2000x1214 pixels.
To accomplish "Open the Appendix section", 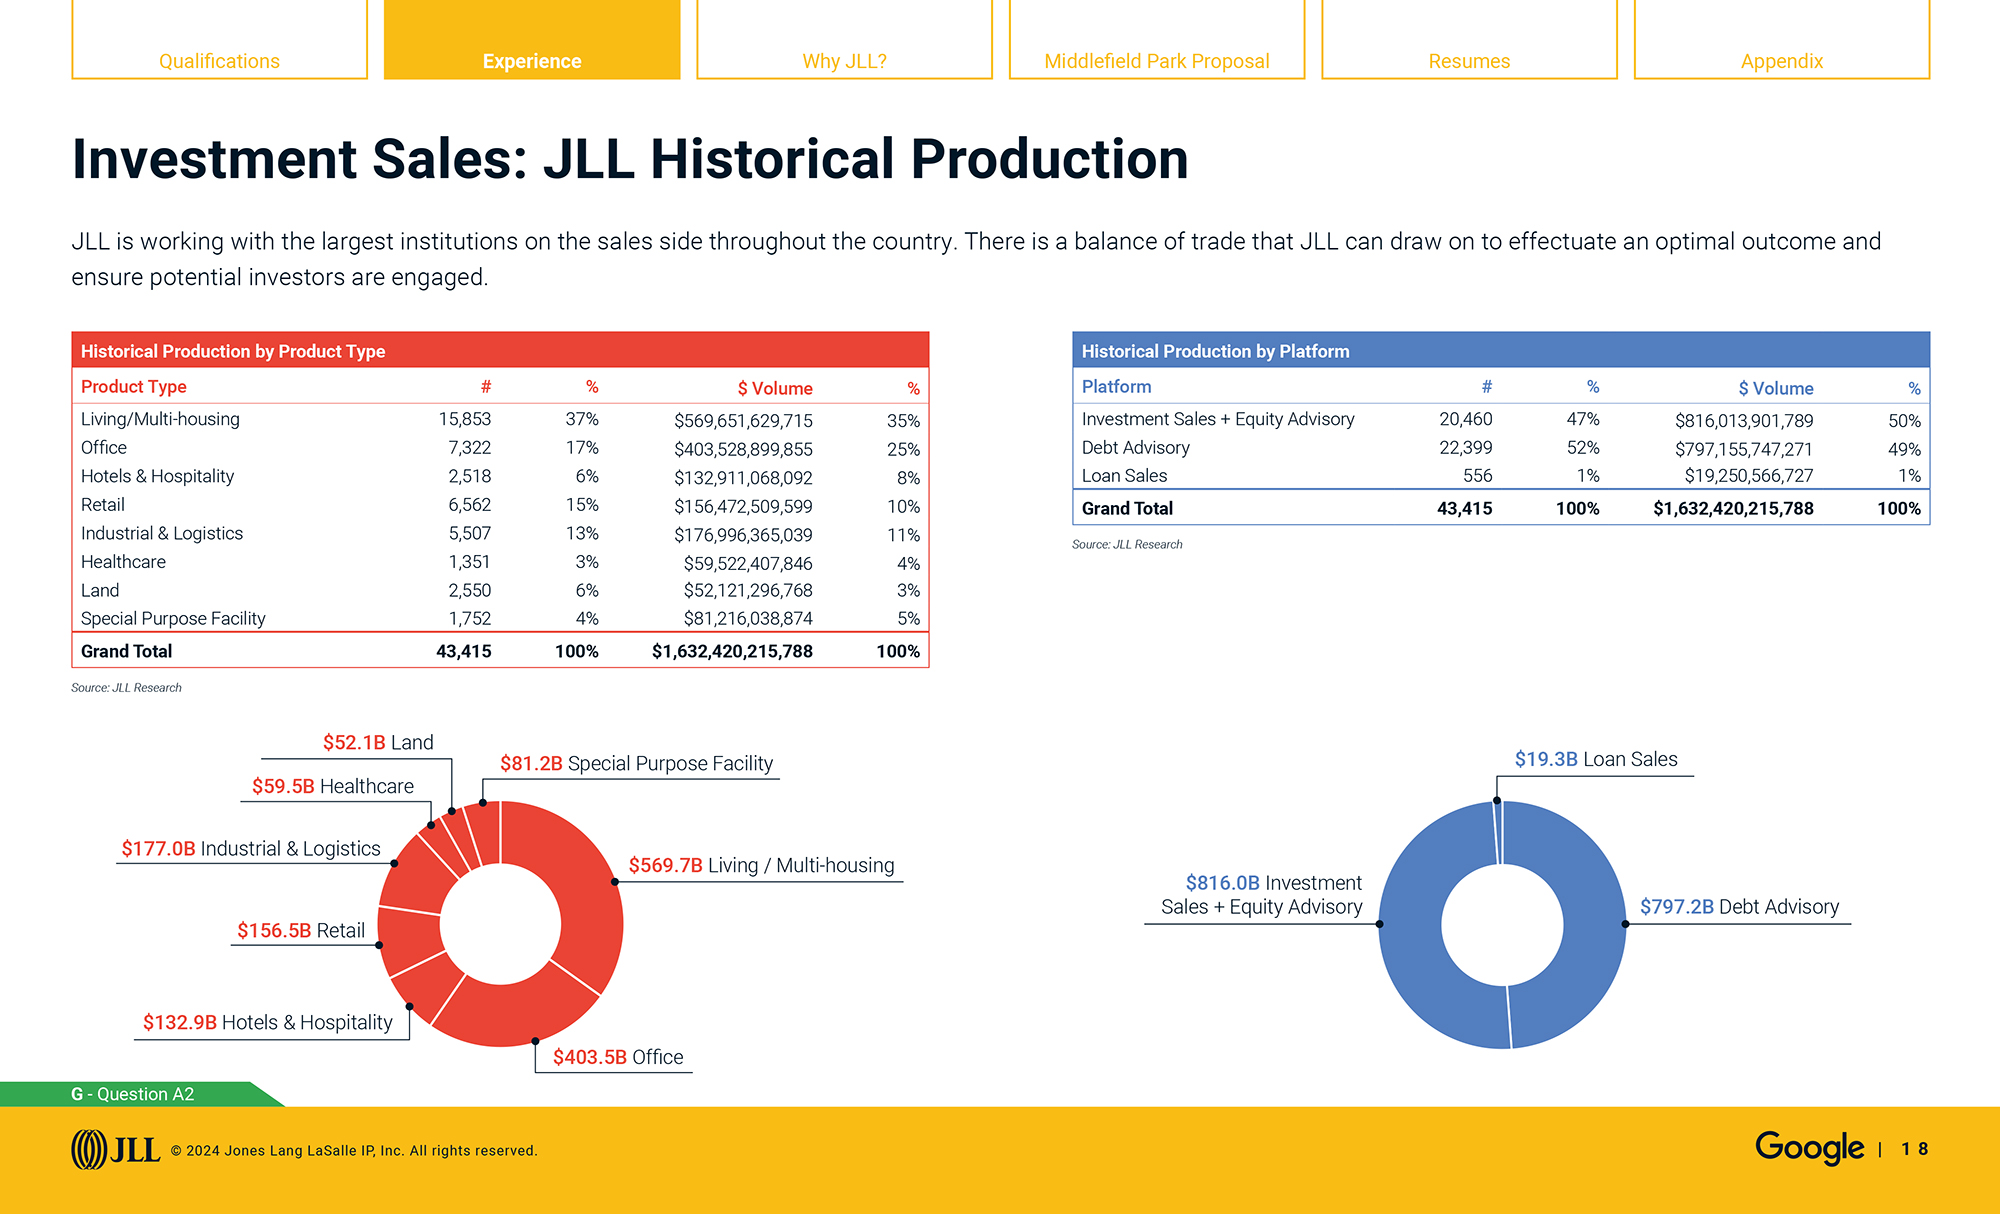I will 1780,61.
